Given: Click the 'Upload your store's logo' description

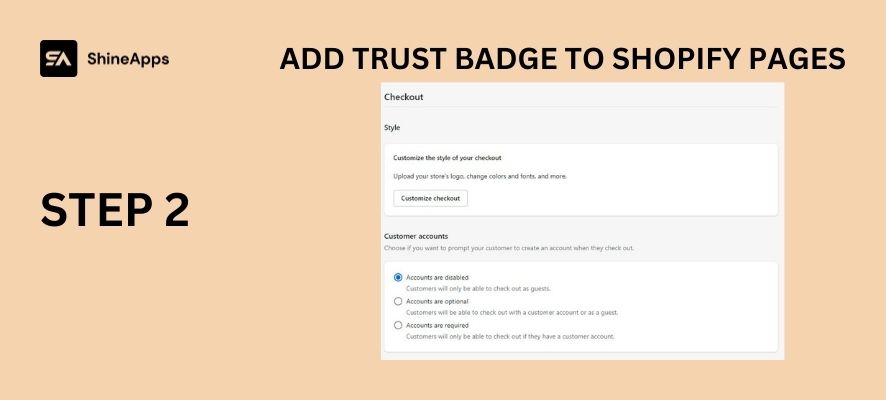Looking at the screenshot, I should coord(480,176).
